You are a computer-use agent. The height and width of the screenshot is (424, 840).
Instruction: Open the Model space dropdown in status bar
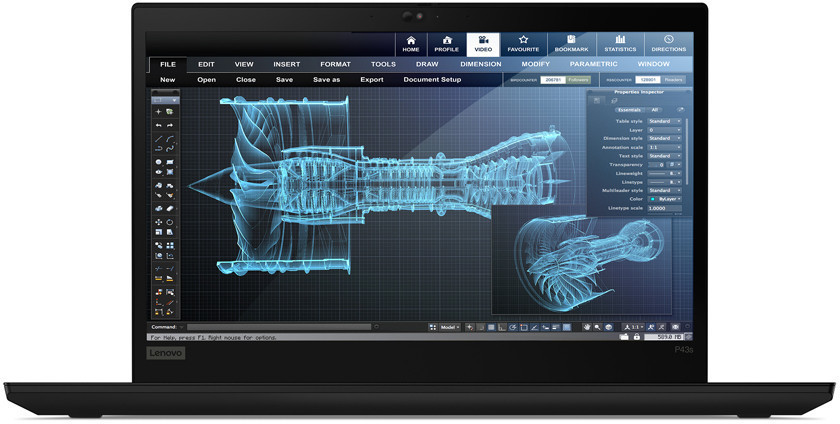pos(449,327)
